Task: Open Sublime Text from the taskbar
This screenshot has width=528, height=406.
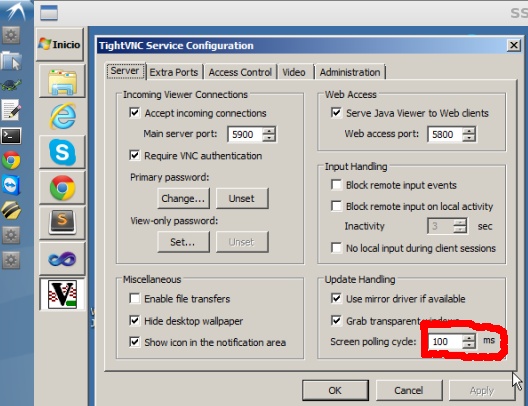Action: click(62, 223)
